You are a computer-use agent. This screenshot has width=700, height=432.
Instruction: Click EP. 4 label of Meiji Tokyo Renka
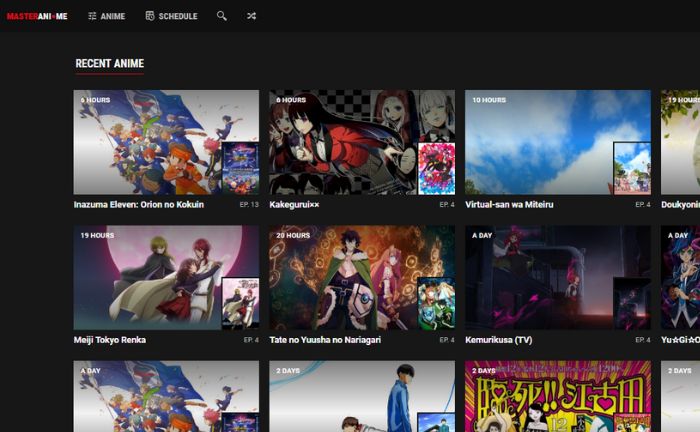click(x=251, y=340)
